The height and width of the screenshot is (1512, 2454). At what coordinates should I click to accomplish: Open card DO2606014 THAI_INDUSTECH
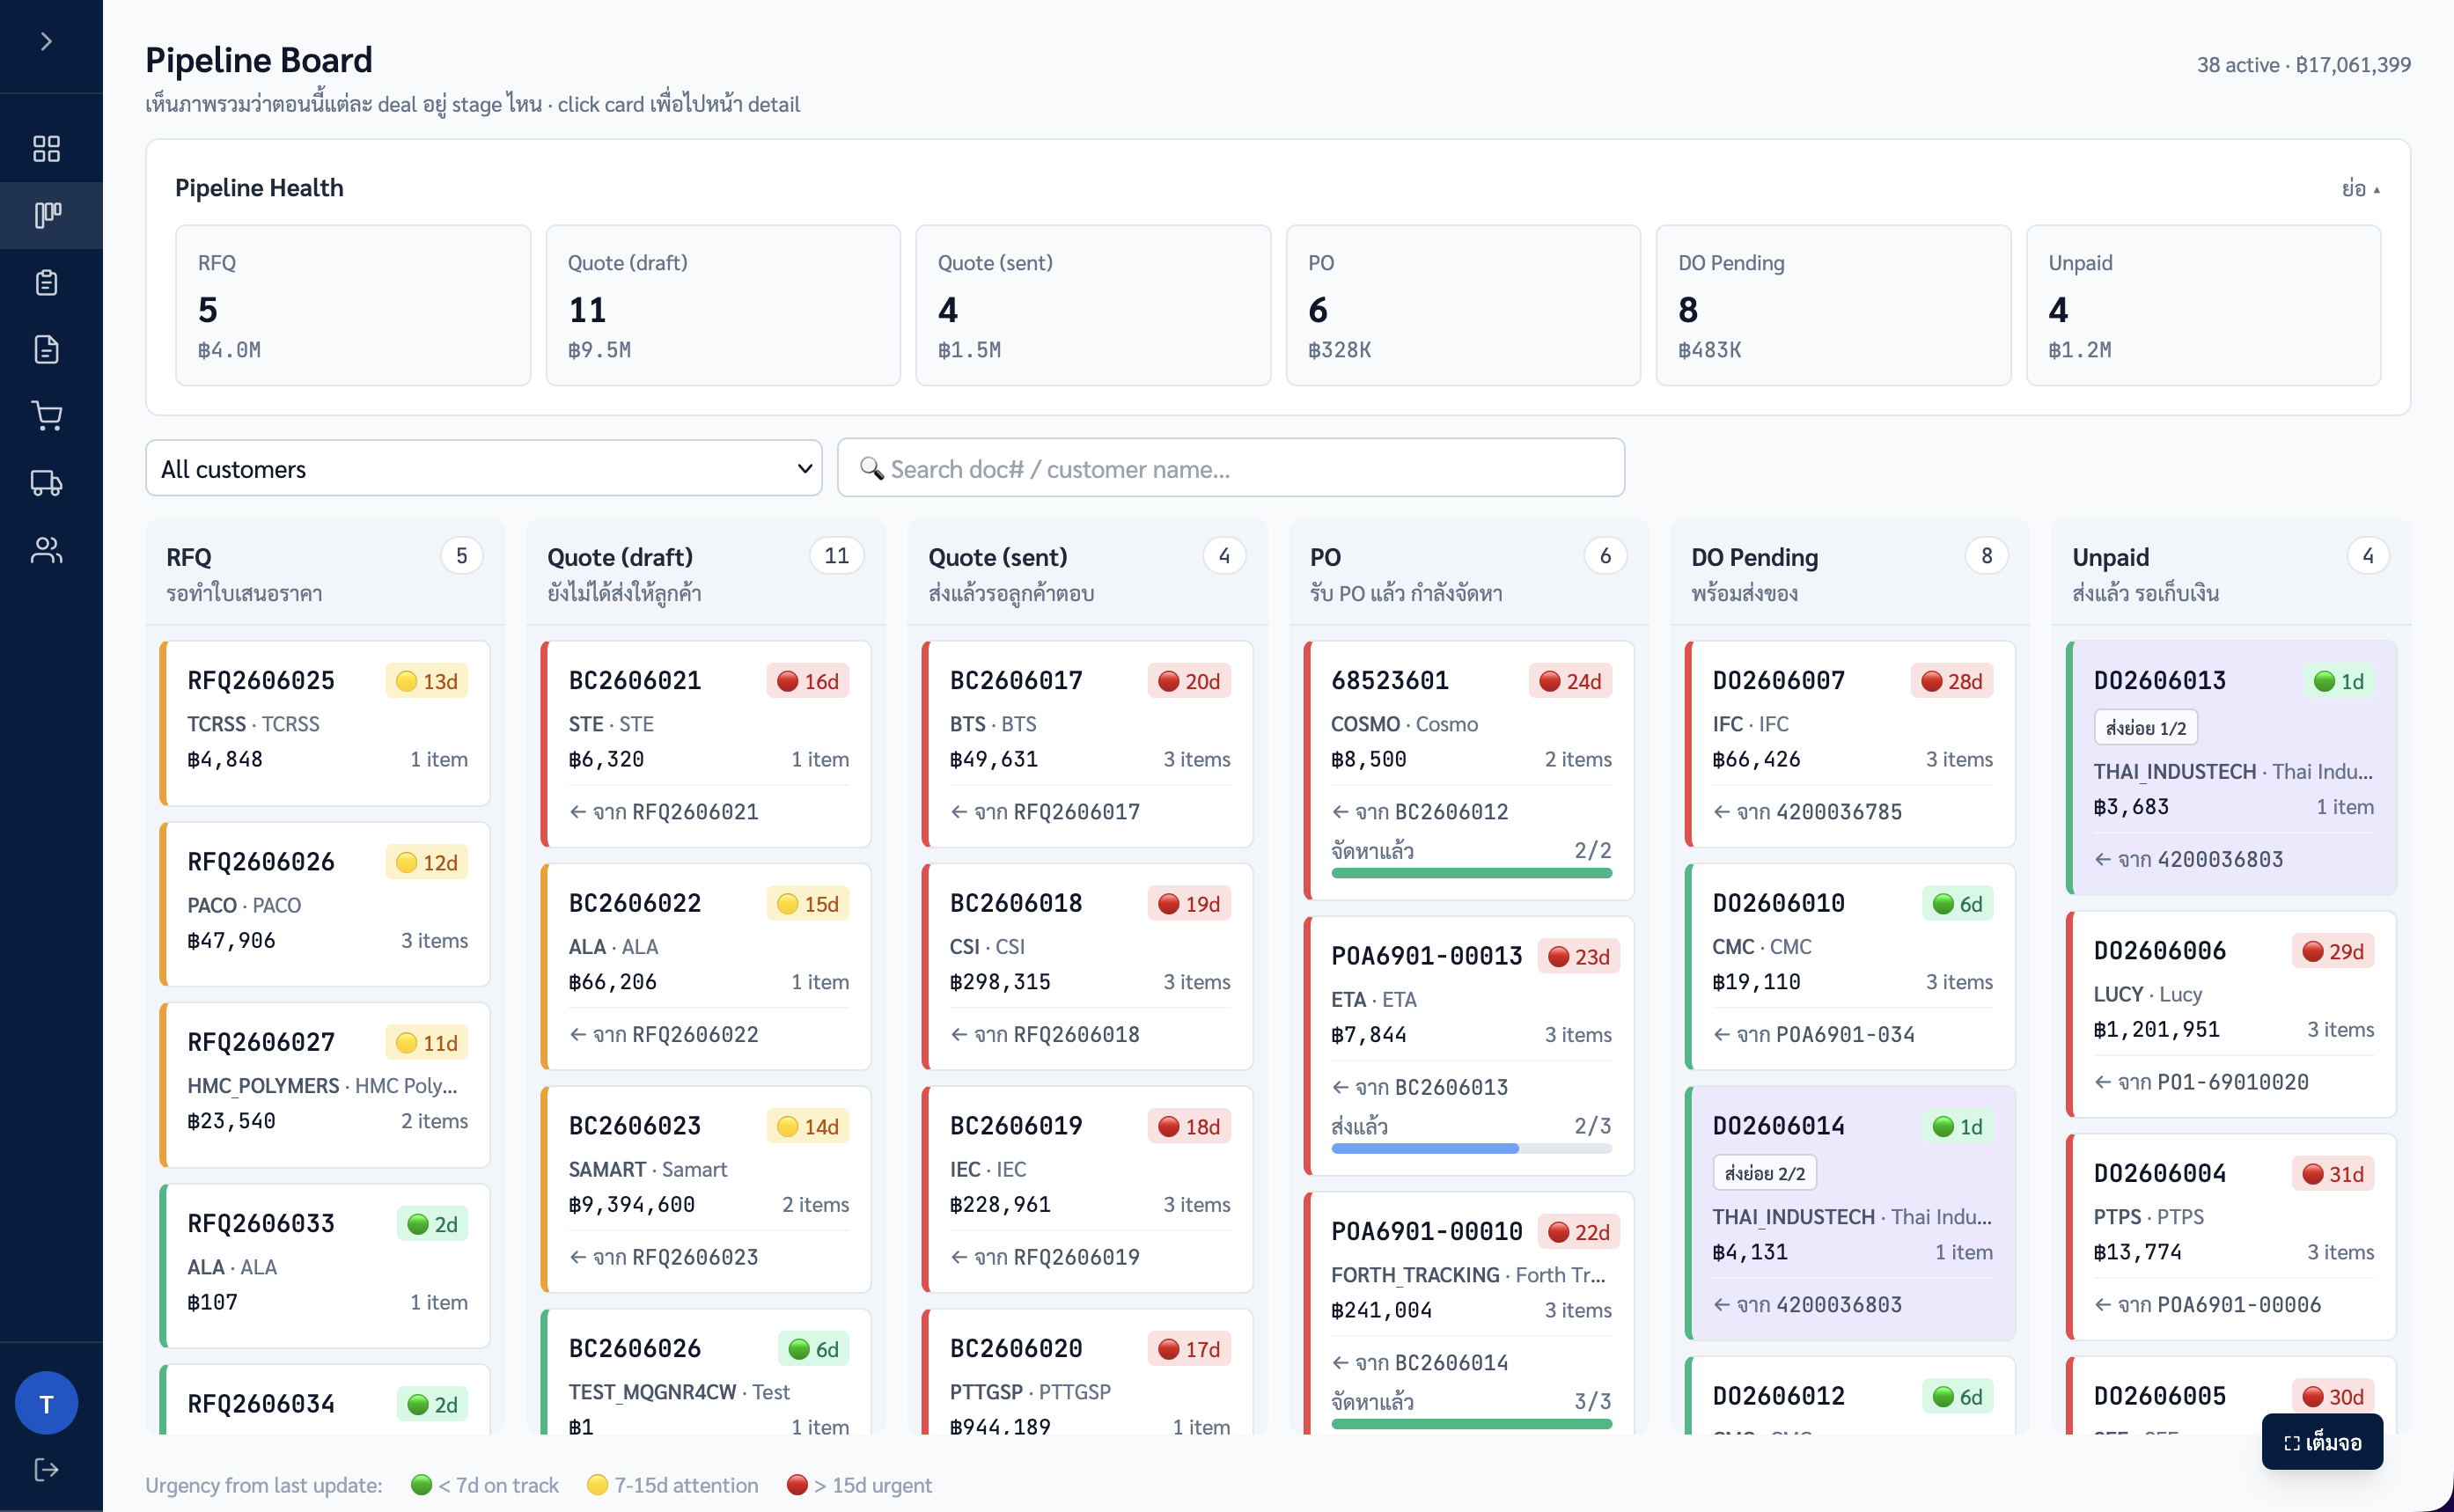click(x=1850, y=1213)
